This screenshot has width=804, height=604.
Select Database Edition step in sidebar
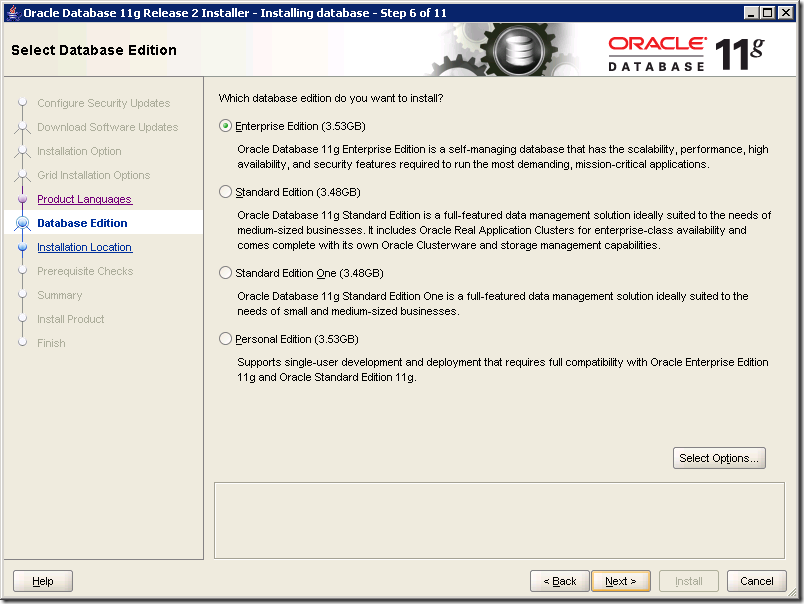coord(82,223)
